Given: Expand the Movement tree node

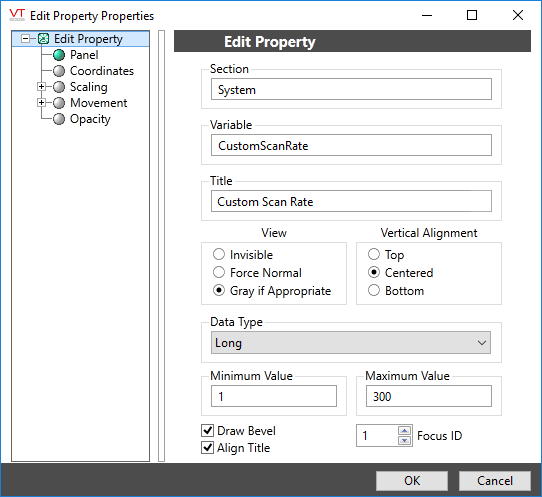Looking at the screenshot, I should (41, 103).
